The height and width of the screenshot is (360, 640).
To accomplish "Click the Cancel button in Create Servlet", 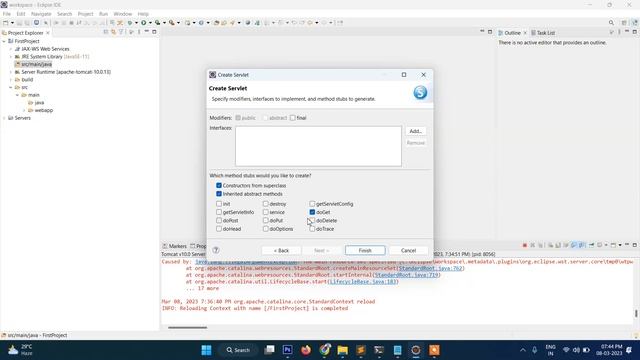I will click(x=408, y=250).
